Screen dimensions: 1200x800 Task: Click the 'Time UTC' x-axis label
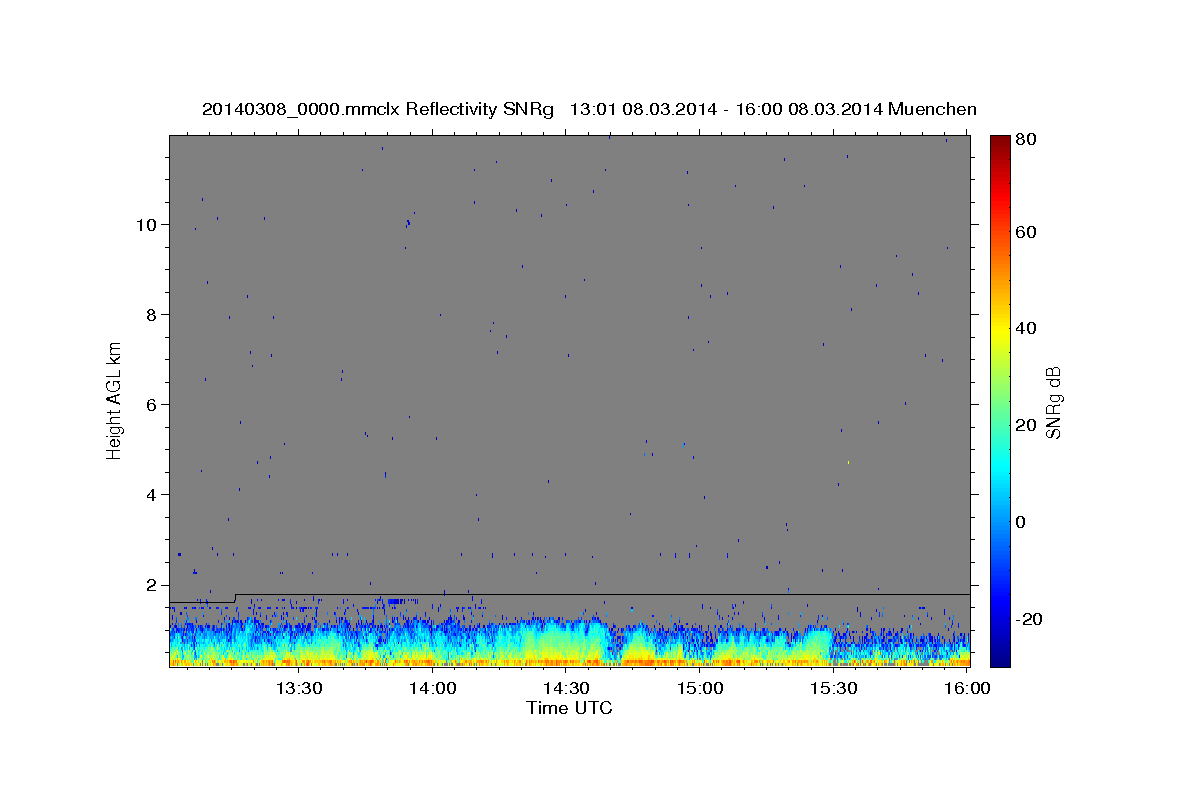point(569,708)
